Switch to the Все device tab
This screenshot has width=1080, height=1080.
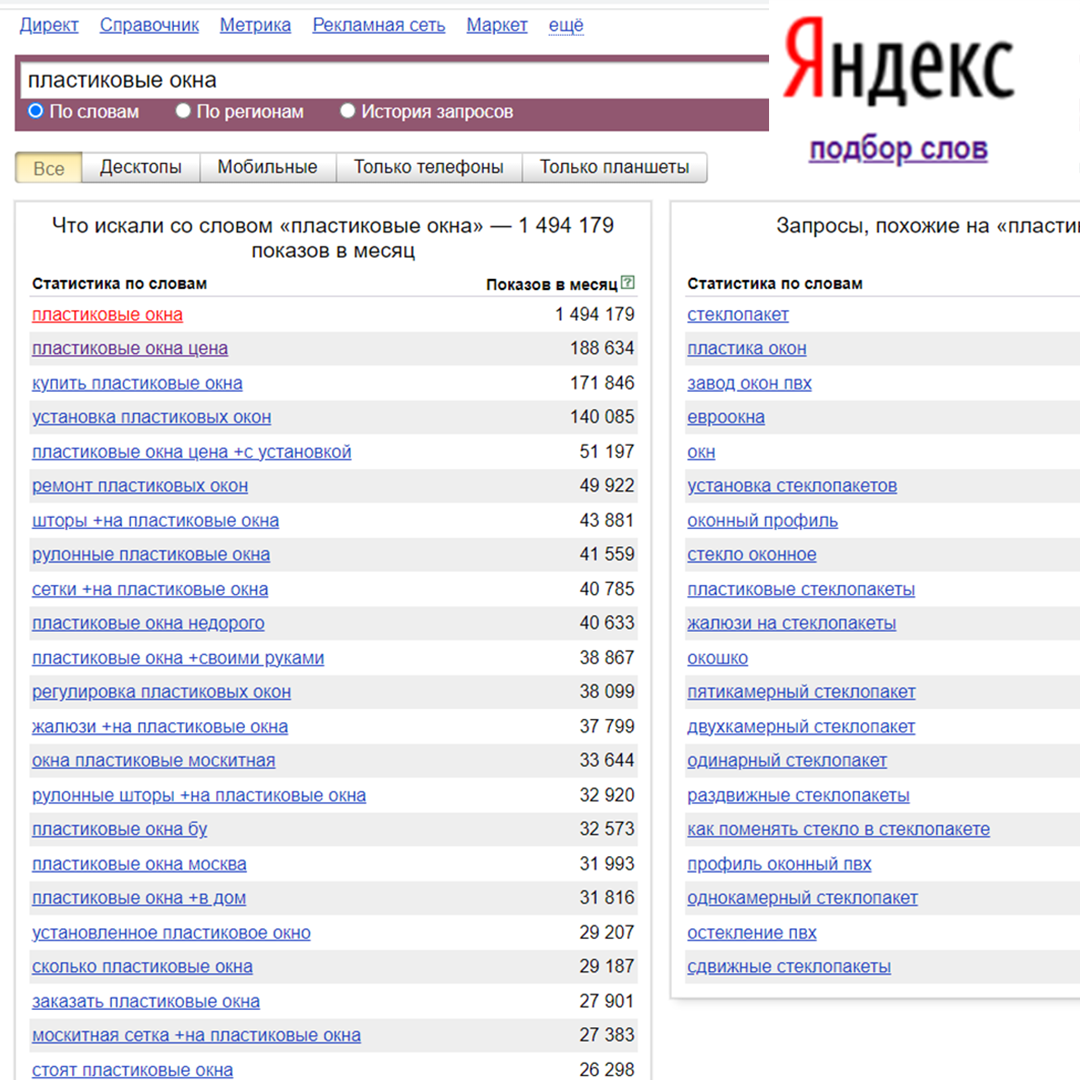[48, 167]
